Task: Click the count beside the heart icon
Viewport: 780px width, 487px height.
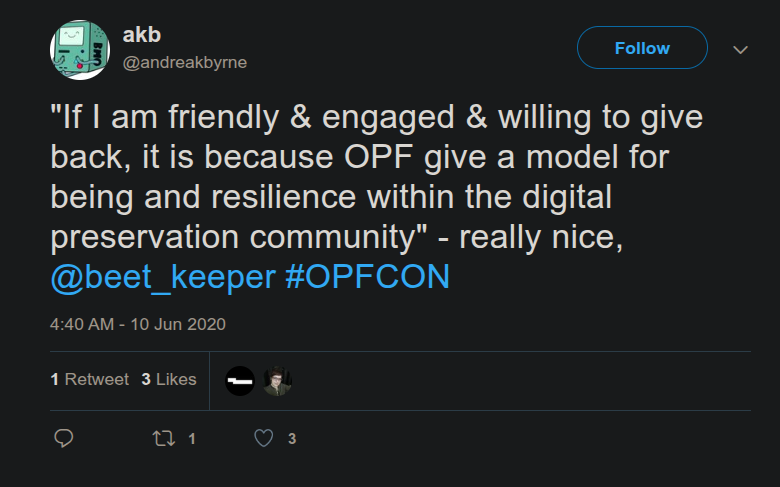Action: point(291,438)
